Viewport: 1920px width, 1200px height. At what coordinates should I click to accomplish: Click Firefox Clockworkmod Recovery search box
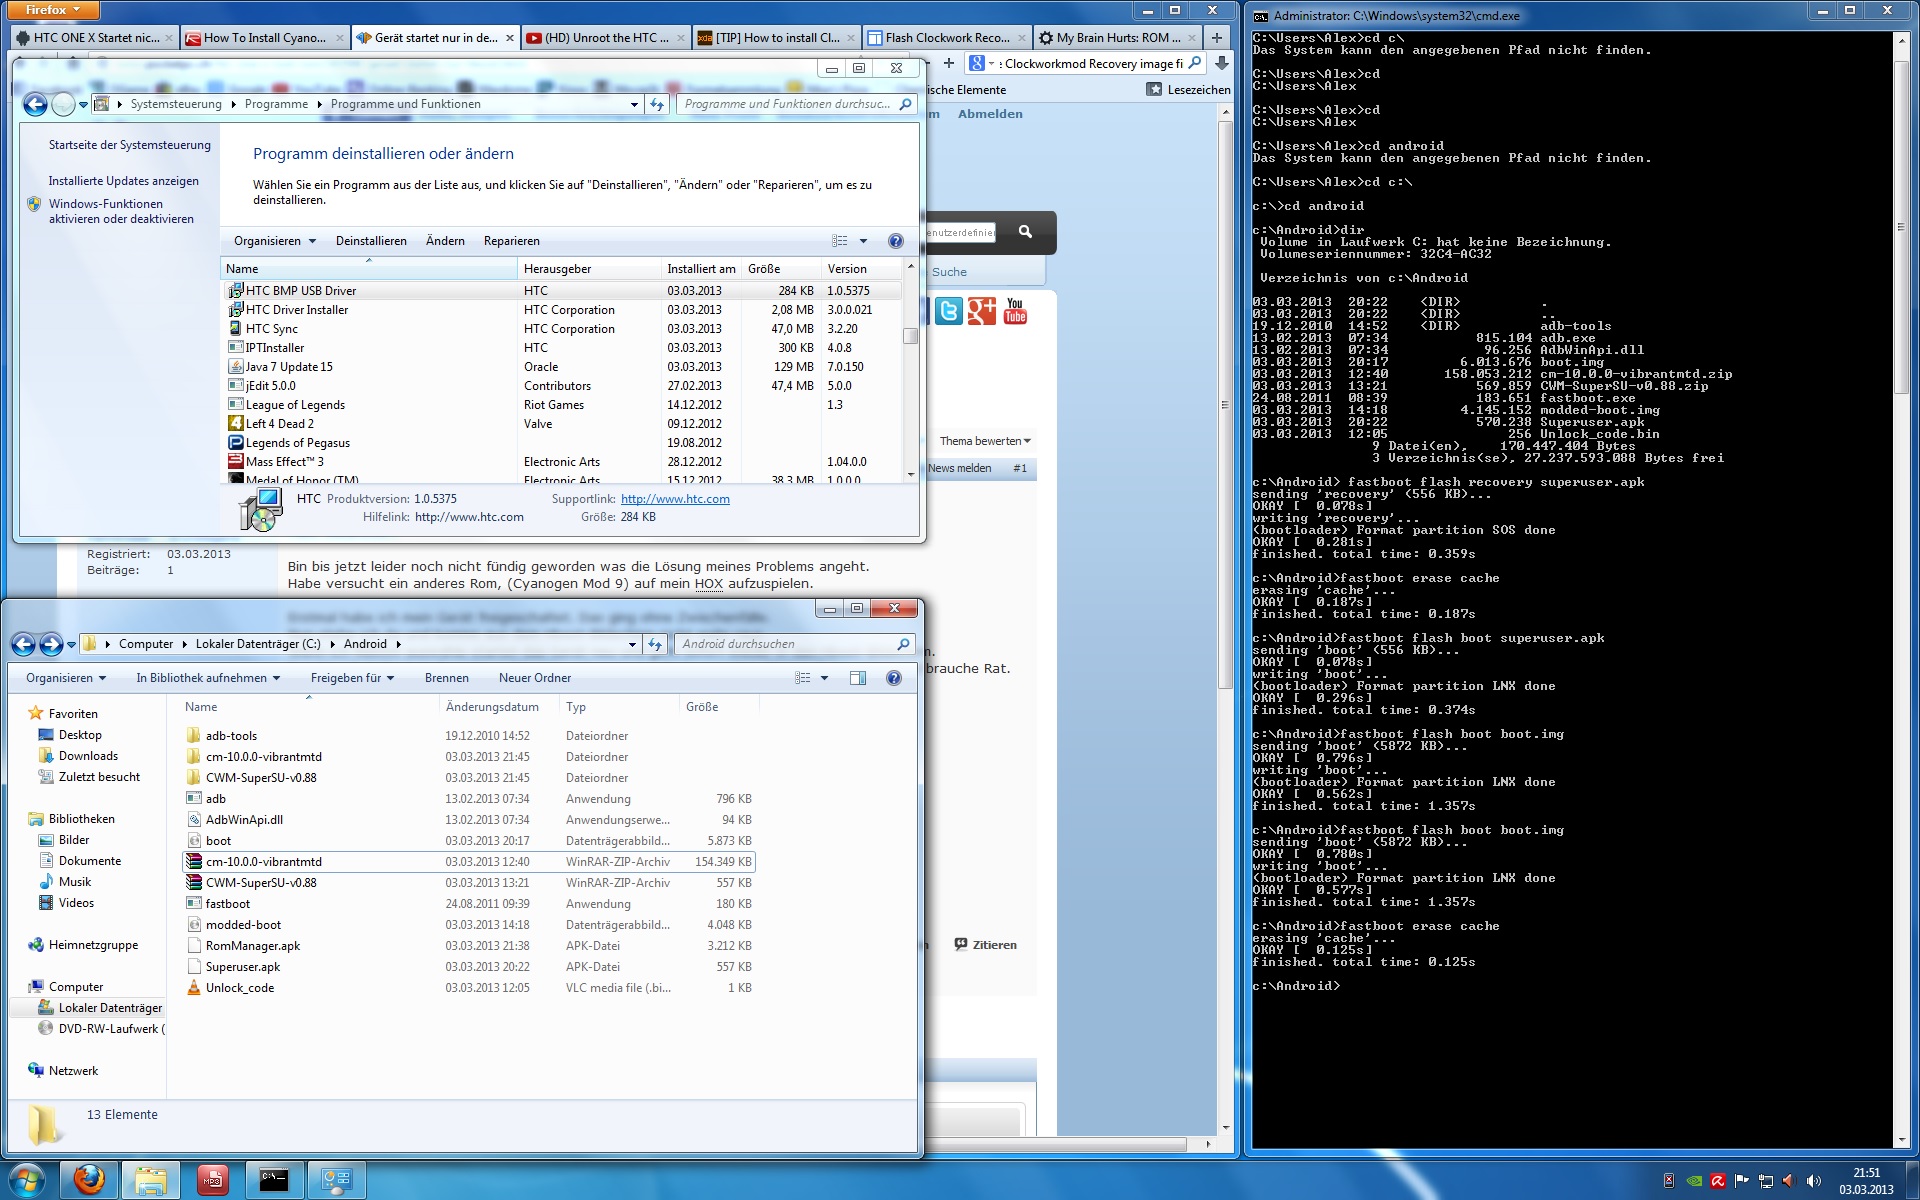tap(1085, 63)
